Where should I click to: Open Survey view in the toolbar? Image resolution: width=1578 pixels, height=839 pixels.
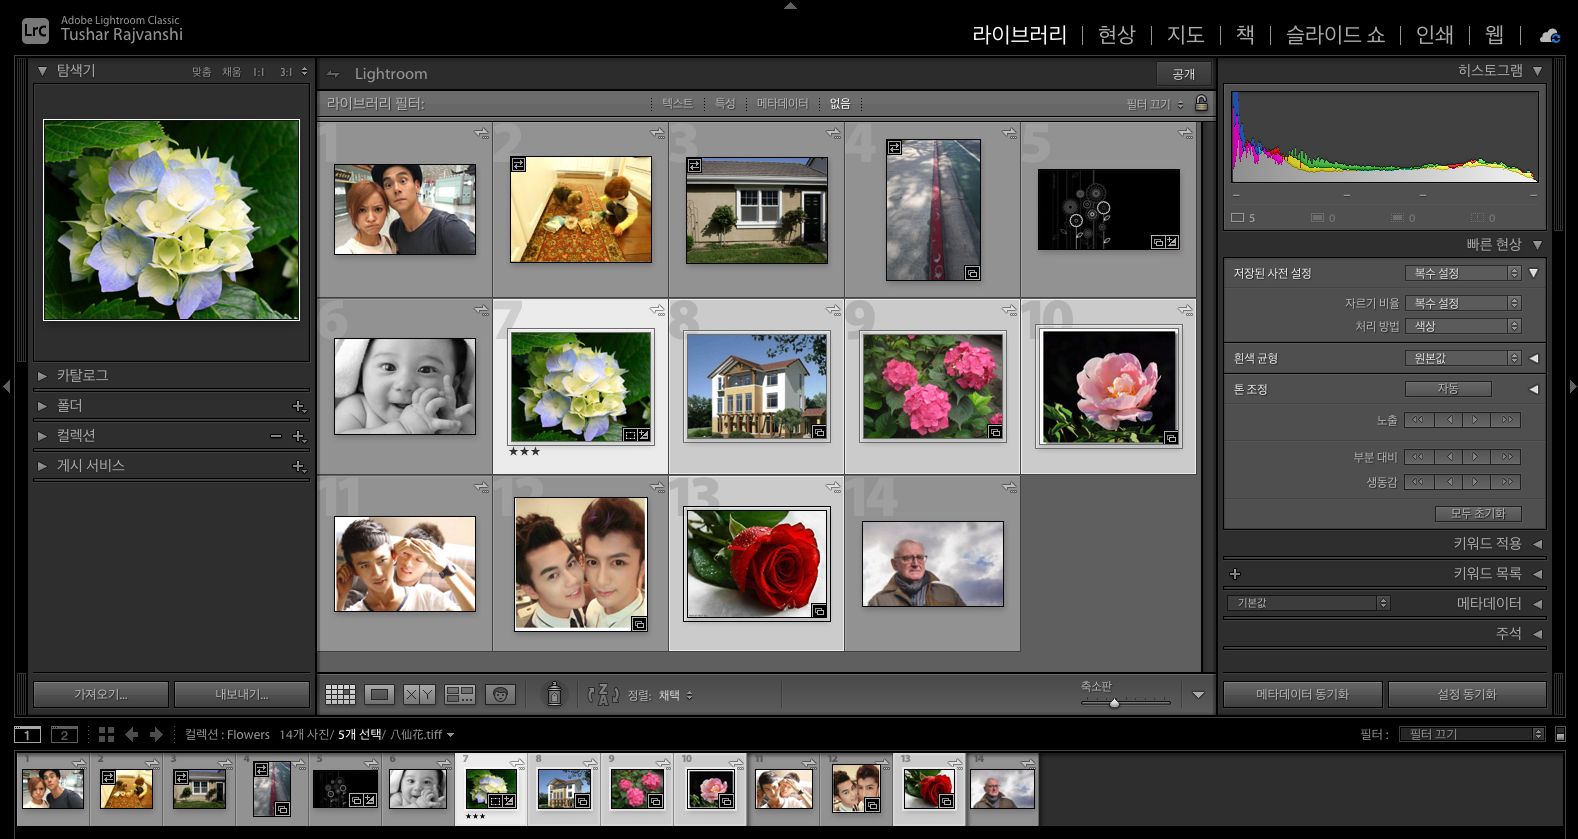[x=459, y=694]
